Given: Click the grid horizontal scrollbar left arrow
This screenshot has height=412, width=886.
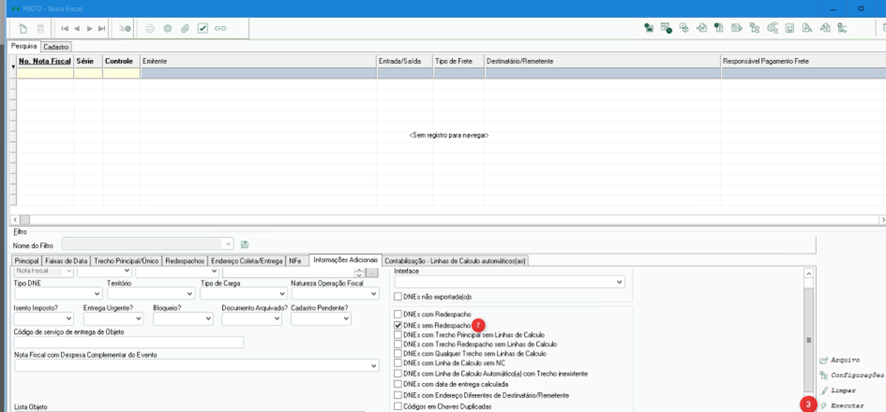Looking at the screenshot, I should 15,219.
